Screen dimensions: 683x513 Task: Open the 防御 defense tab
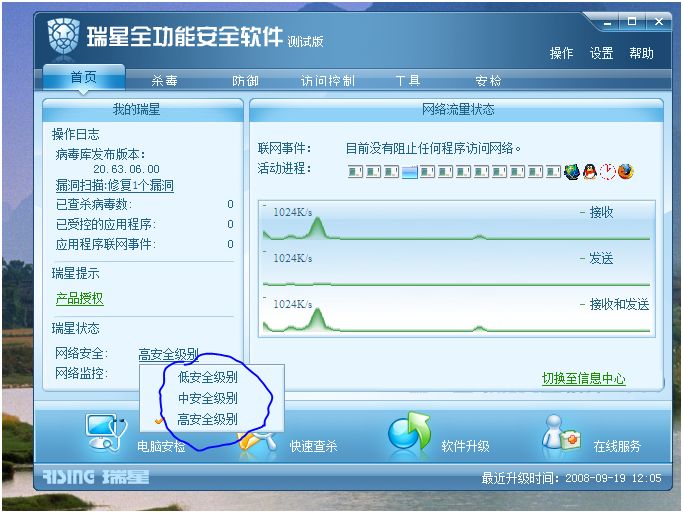pyautogui.click(x=245, y=81)
